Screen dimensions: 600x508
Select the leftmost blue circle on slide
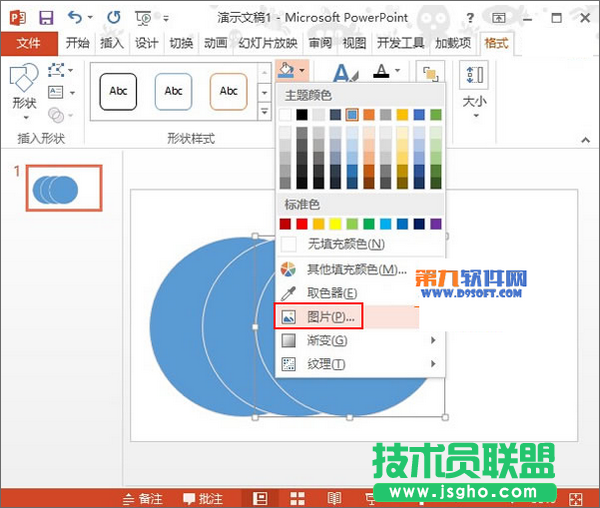(176, 327)
